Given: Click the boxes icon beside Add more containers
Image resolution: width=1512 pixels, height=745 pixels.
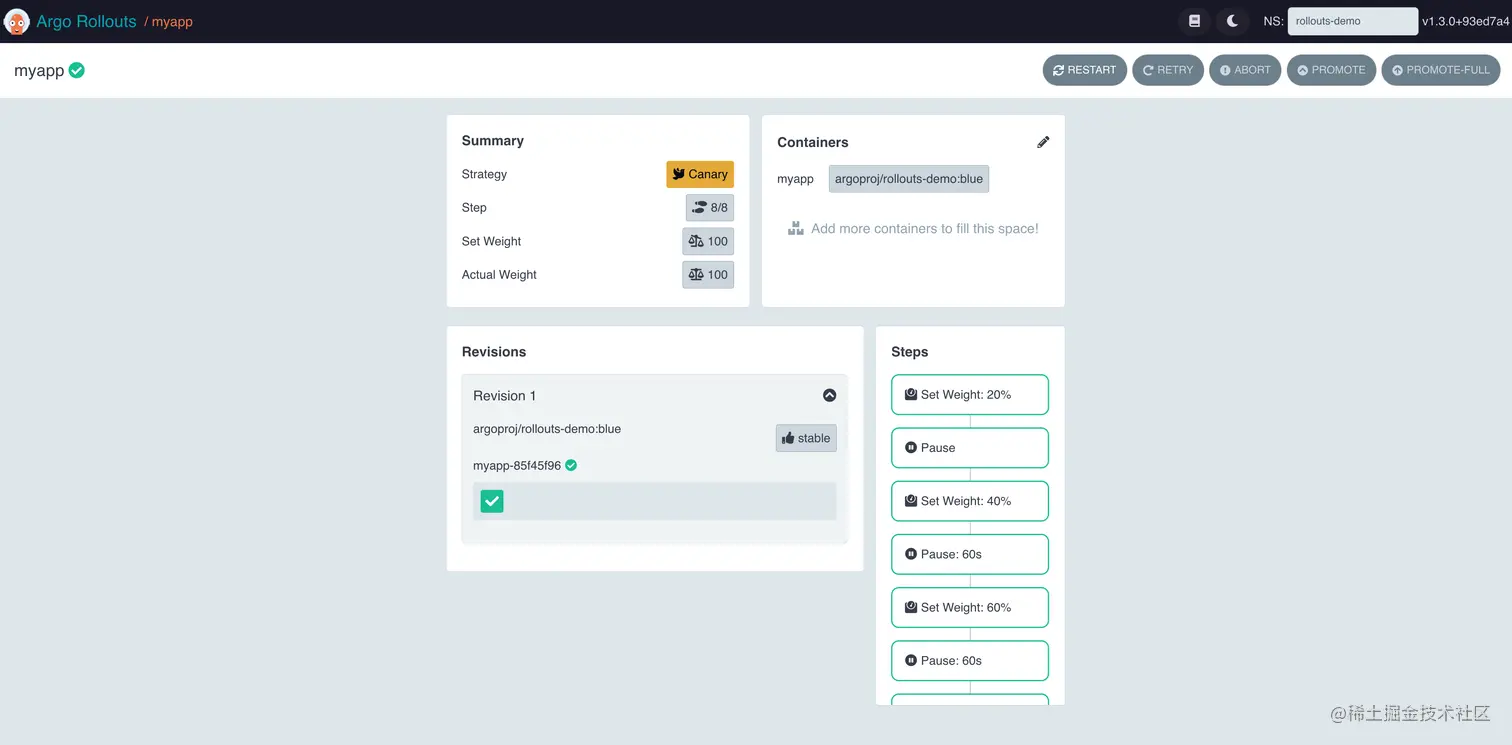Looking at the screenshot, I should click(x=796, y=229).
